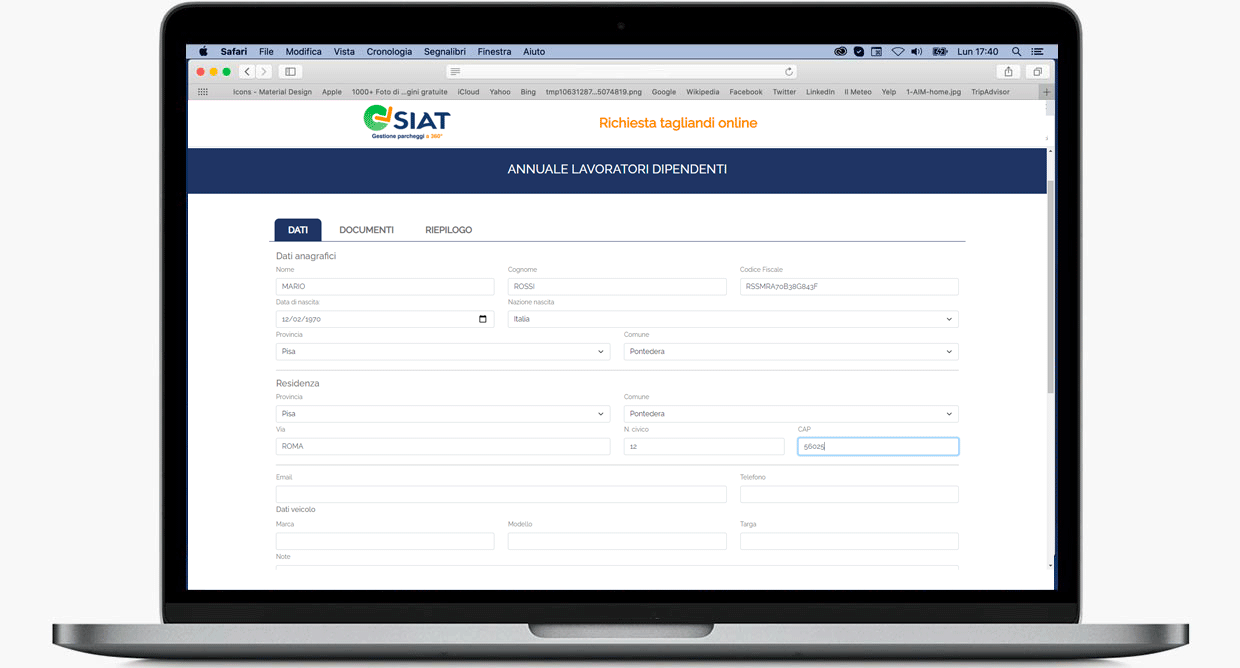
Task: Open Spotlight search magnifier in menu bar
Action: coord(1017,52)
